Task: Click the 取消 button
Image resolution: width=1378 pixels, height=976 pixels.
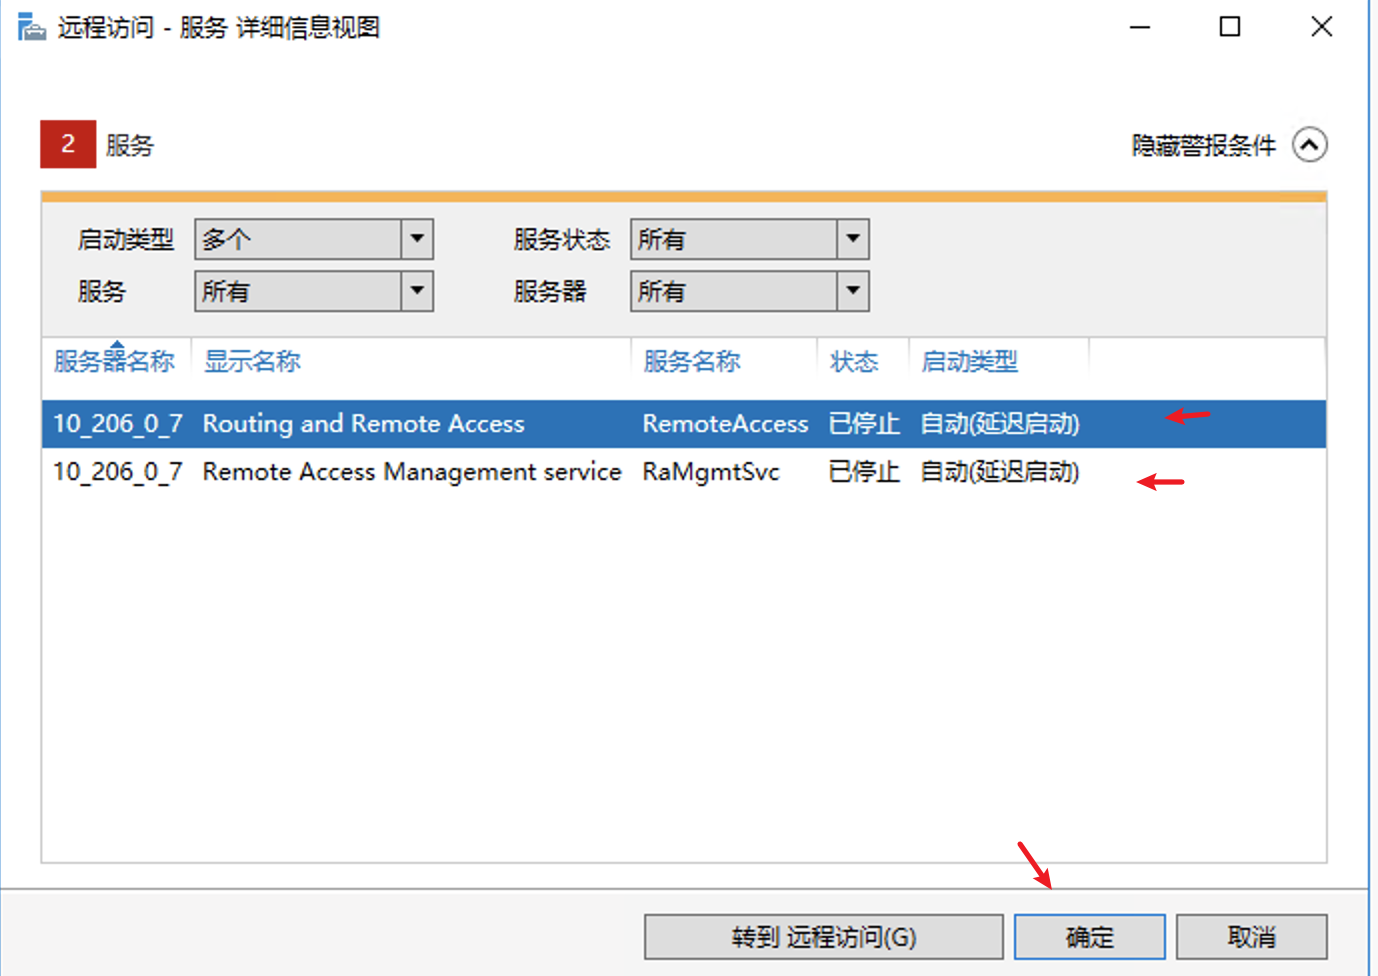Action: [x=1251, y=936]
